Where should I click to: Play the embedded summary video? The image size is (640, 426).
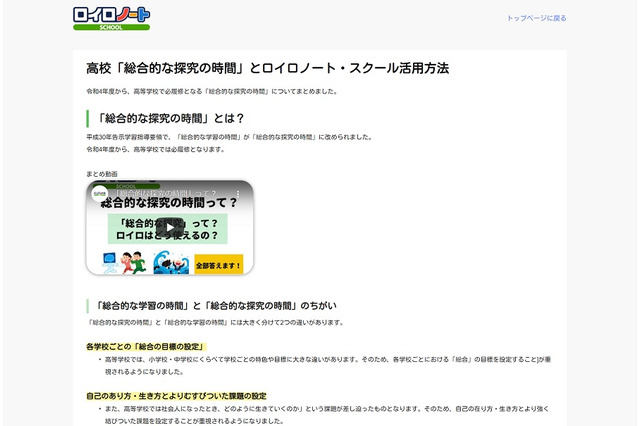click(x=170, y=227)
